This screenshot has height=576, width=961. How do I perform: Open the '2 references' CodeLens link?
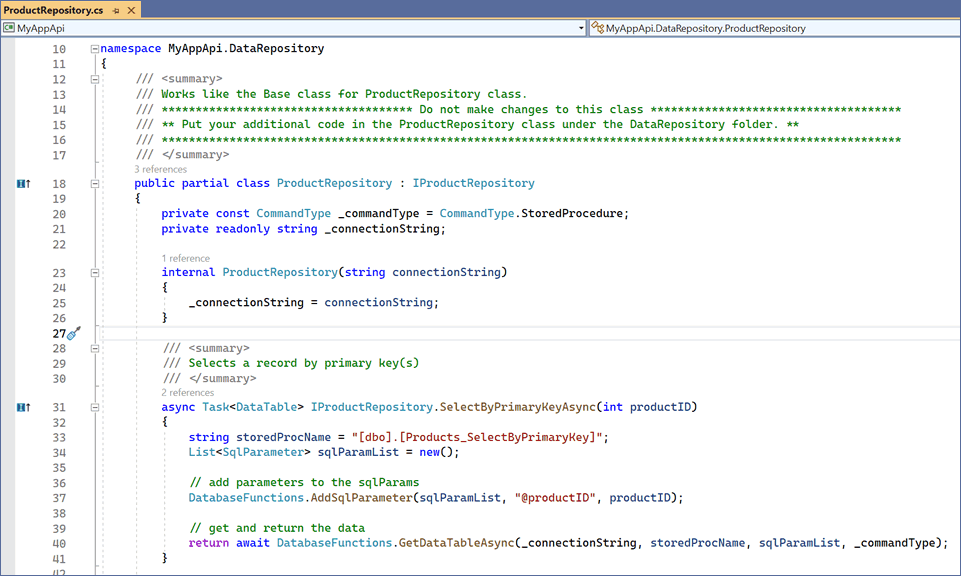188,393
